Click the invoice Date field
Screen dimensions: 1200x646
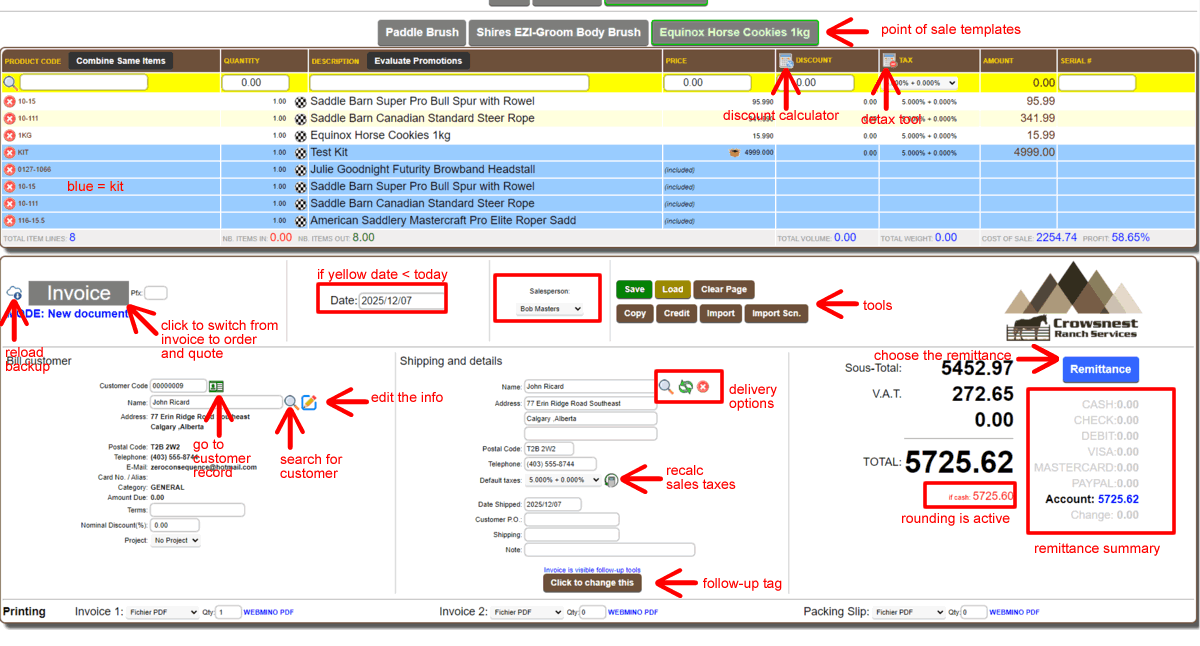(x=402, y=300)
